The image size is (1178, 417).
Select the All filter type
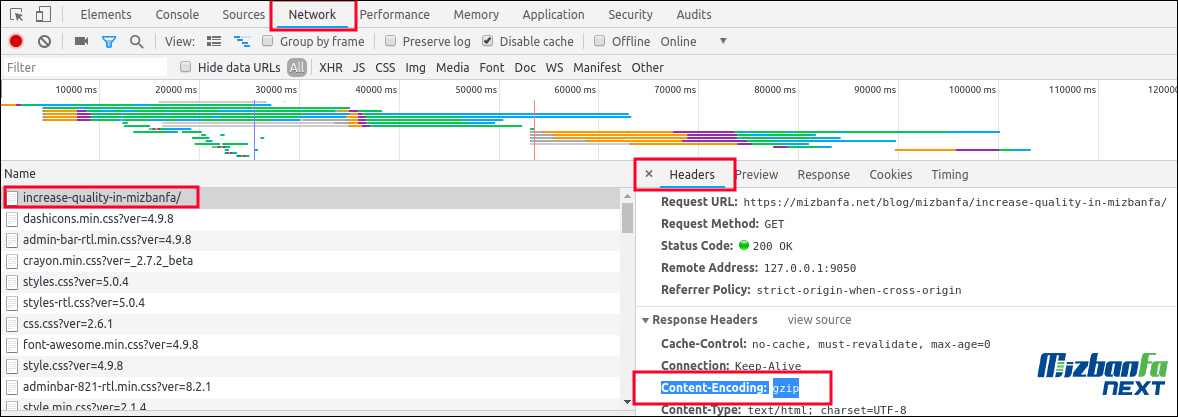pos(297,68)
